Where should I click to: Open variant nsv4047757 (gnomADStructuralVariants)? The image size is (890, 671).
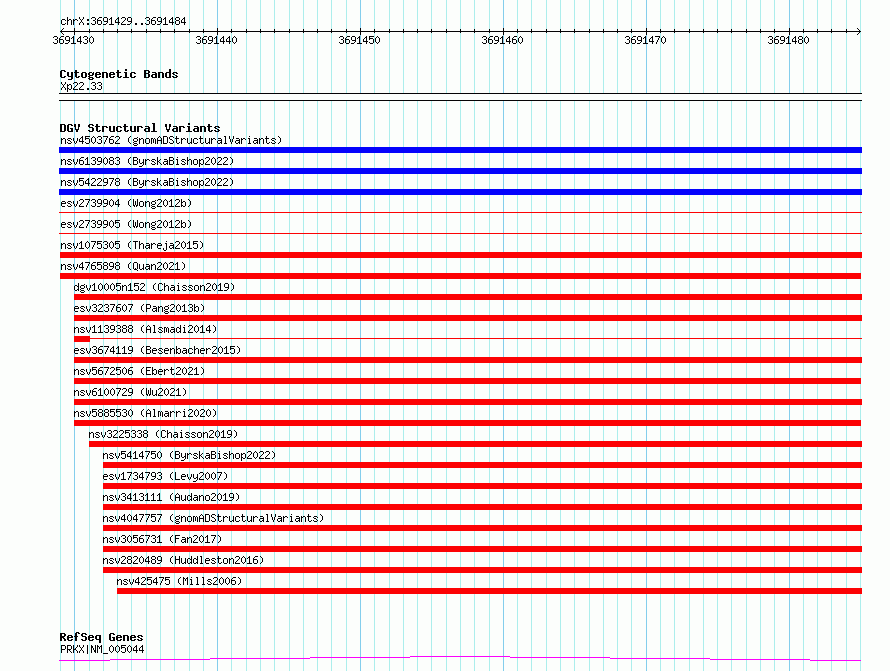pyautogui.click(x=213, y=518)
